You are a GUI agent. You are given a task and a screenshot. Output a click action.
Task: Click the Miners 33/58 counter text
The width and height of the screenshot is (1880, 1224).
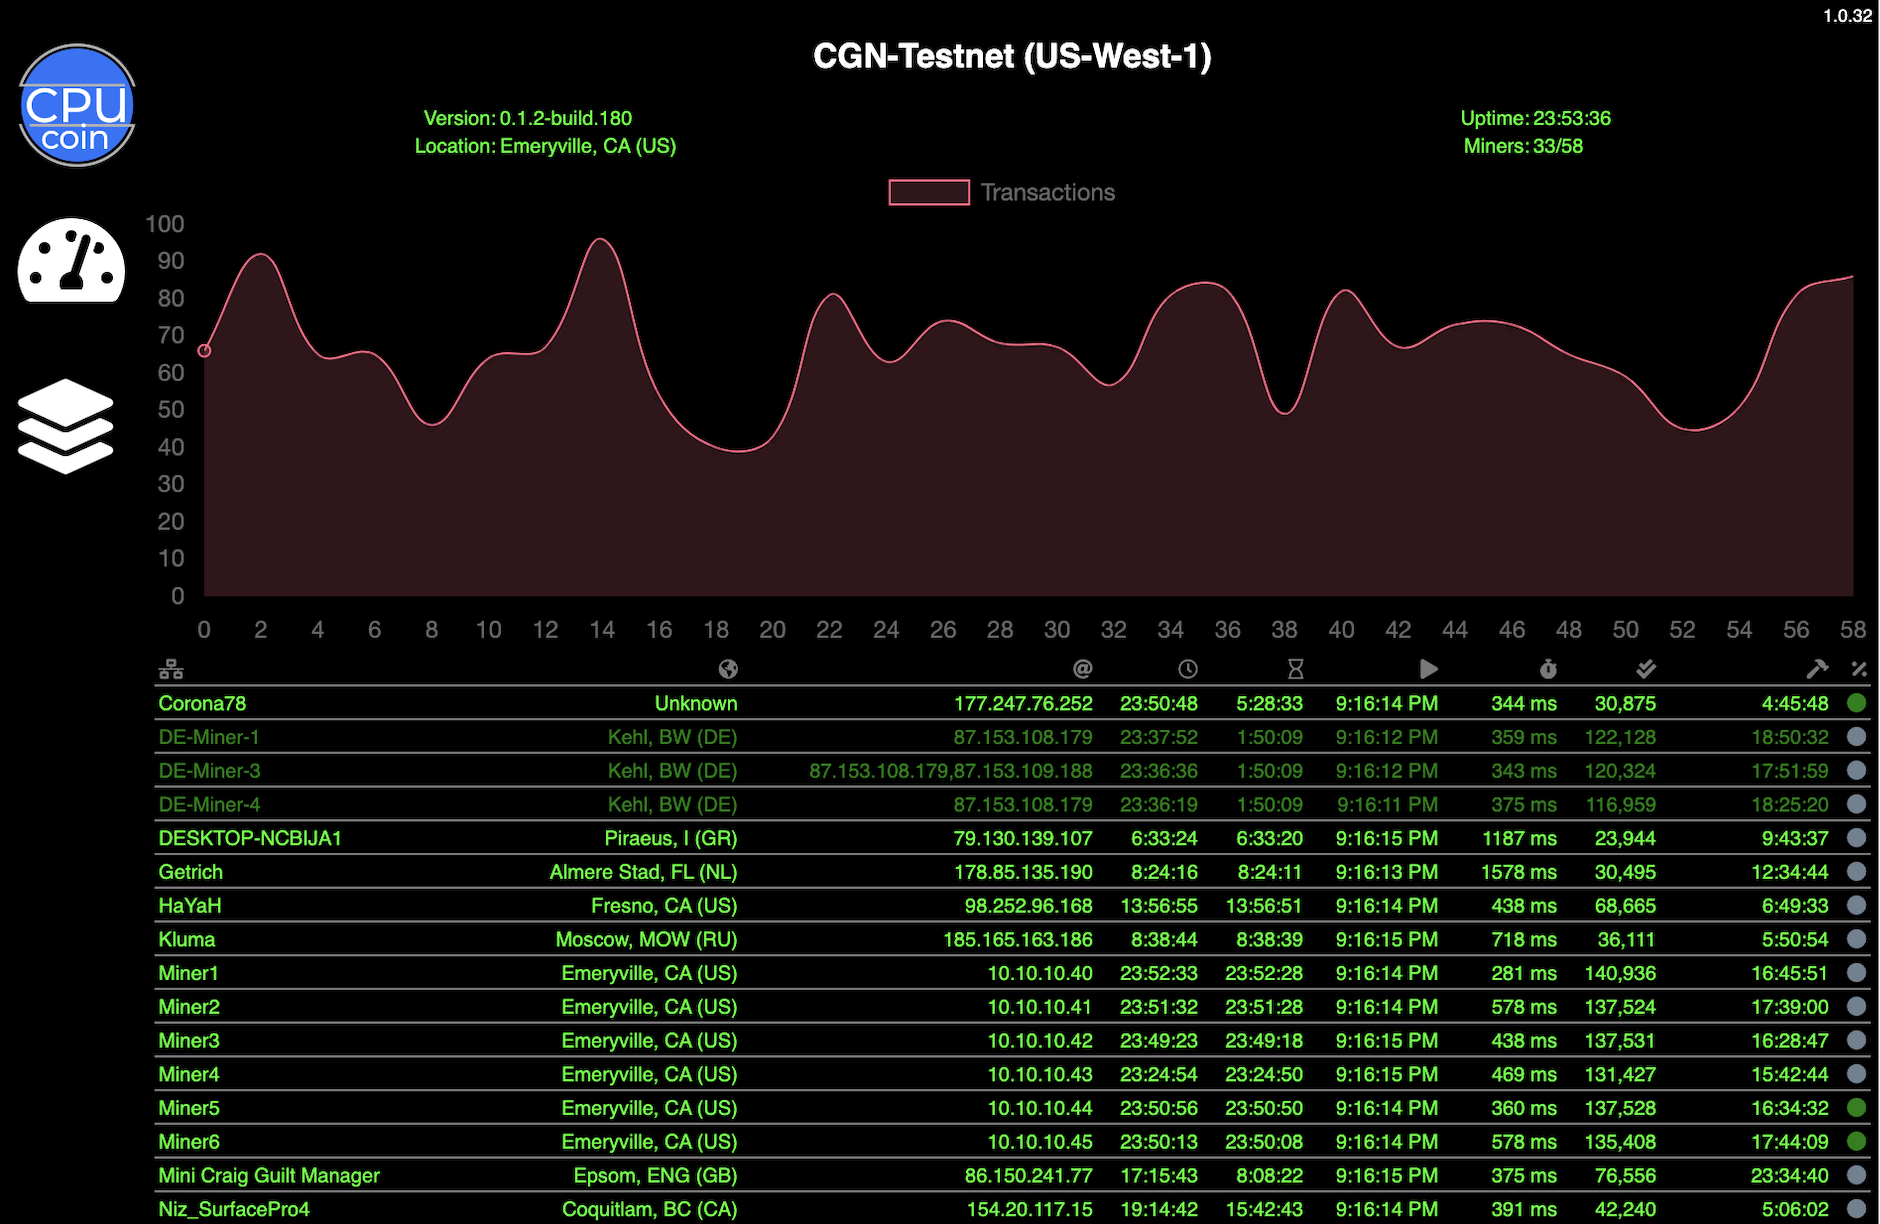[1523, 146]
